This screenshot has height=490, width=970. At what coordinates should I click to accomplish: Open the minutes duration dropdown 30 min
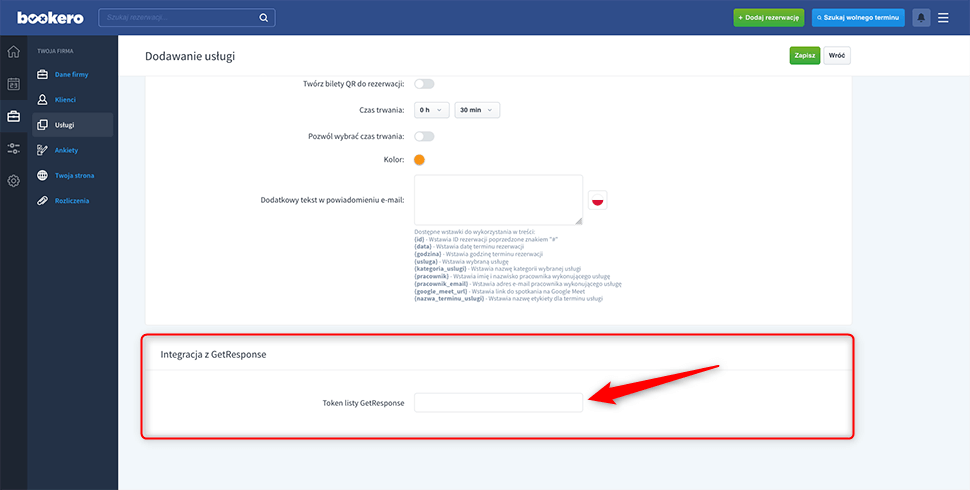[x=477, y=110]
